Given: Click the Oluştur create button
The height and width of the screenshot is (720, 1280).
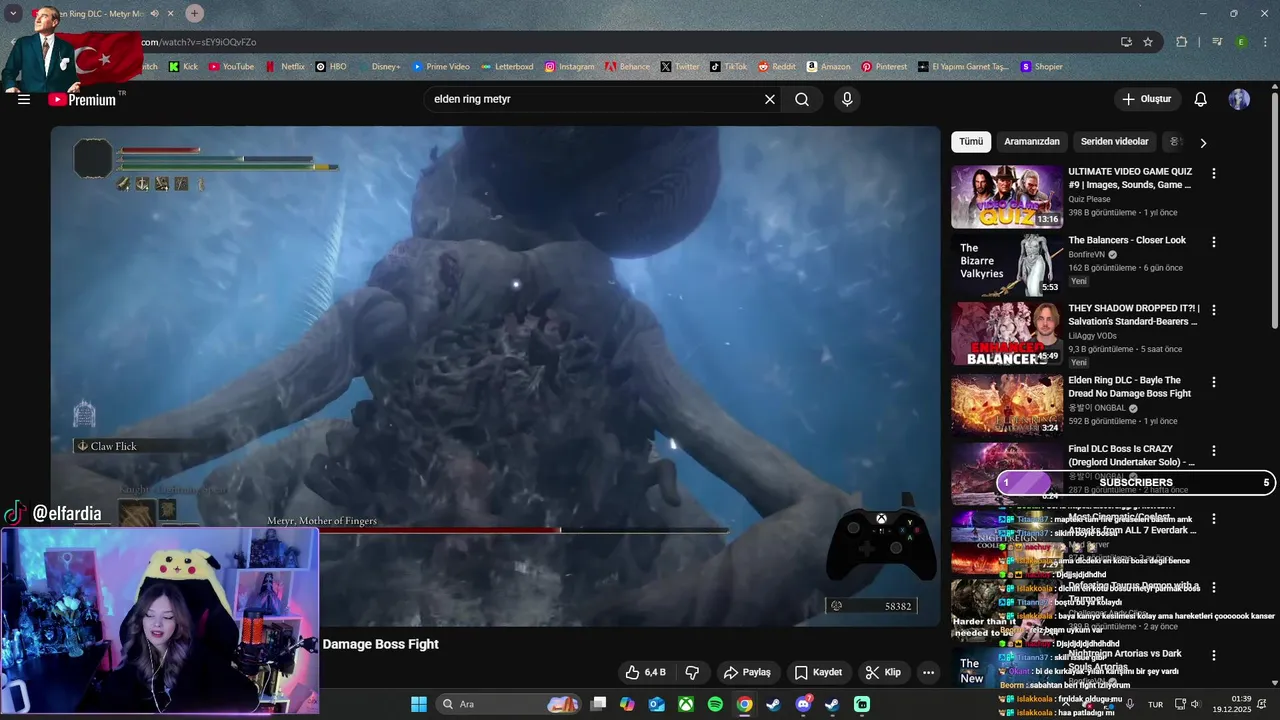Looking at the screenshot, I should pyautogui.click(x=1147, y=99).
